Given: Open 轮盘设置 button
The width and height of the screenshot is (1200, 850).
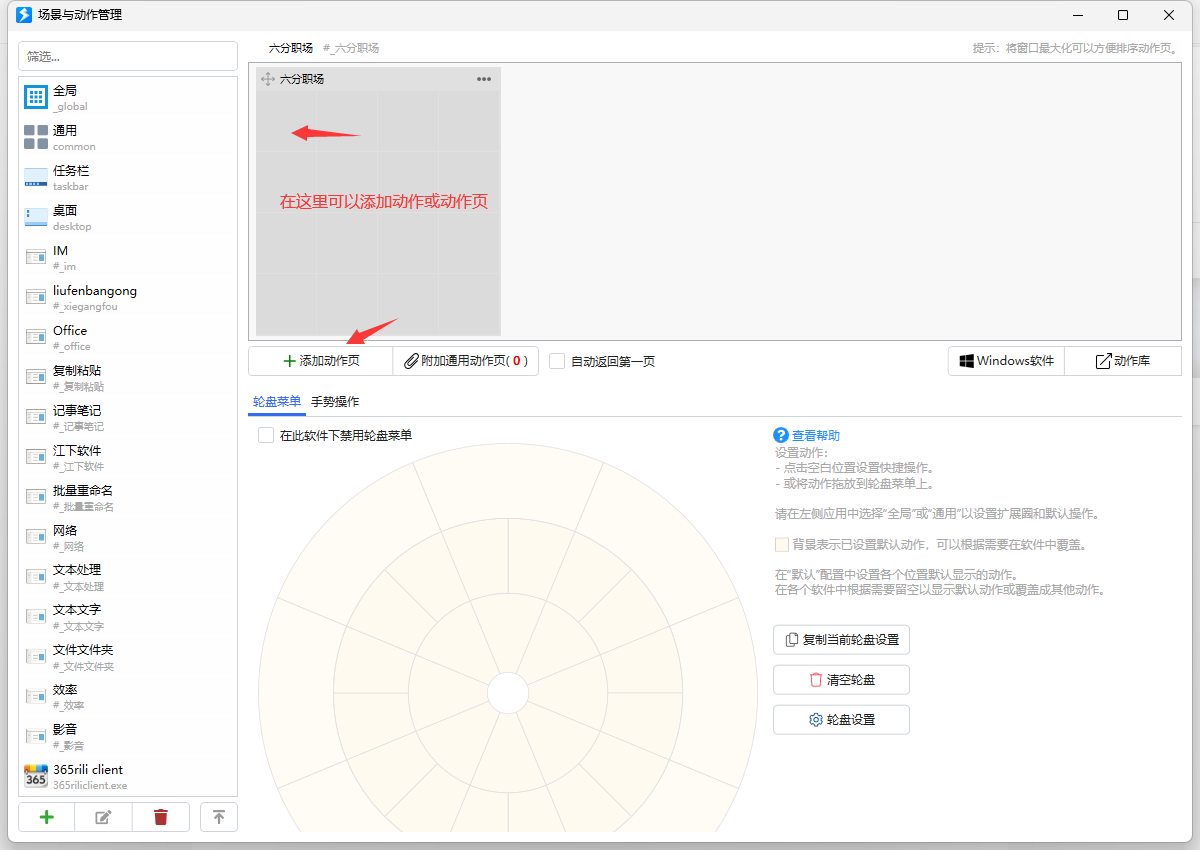Looking at the screenshot, I should point(841,719).
